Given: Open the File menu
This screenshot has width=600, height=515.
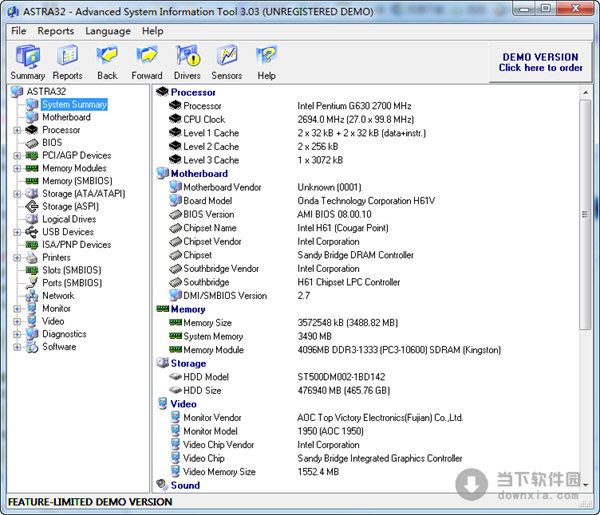Looking at the screenshot, I should pyautogui.click(x=19, y=31).
